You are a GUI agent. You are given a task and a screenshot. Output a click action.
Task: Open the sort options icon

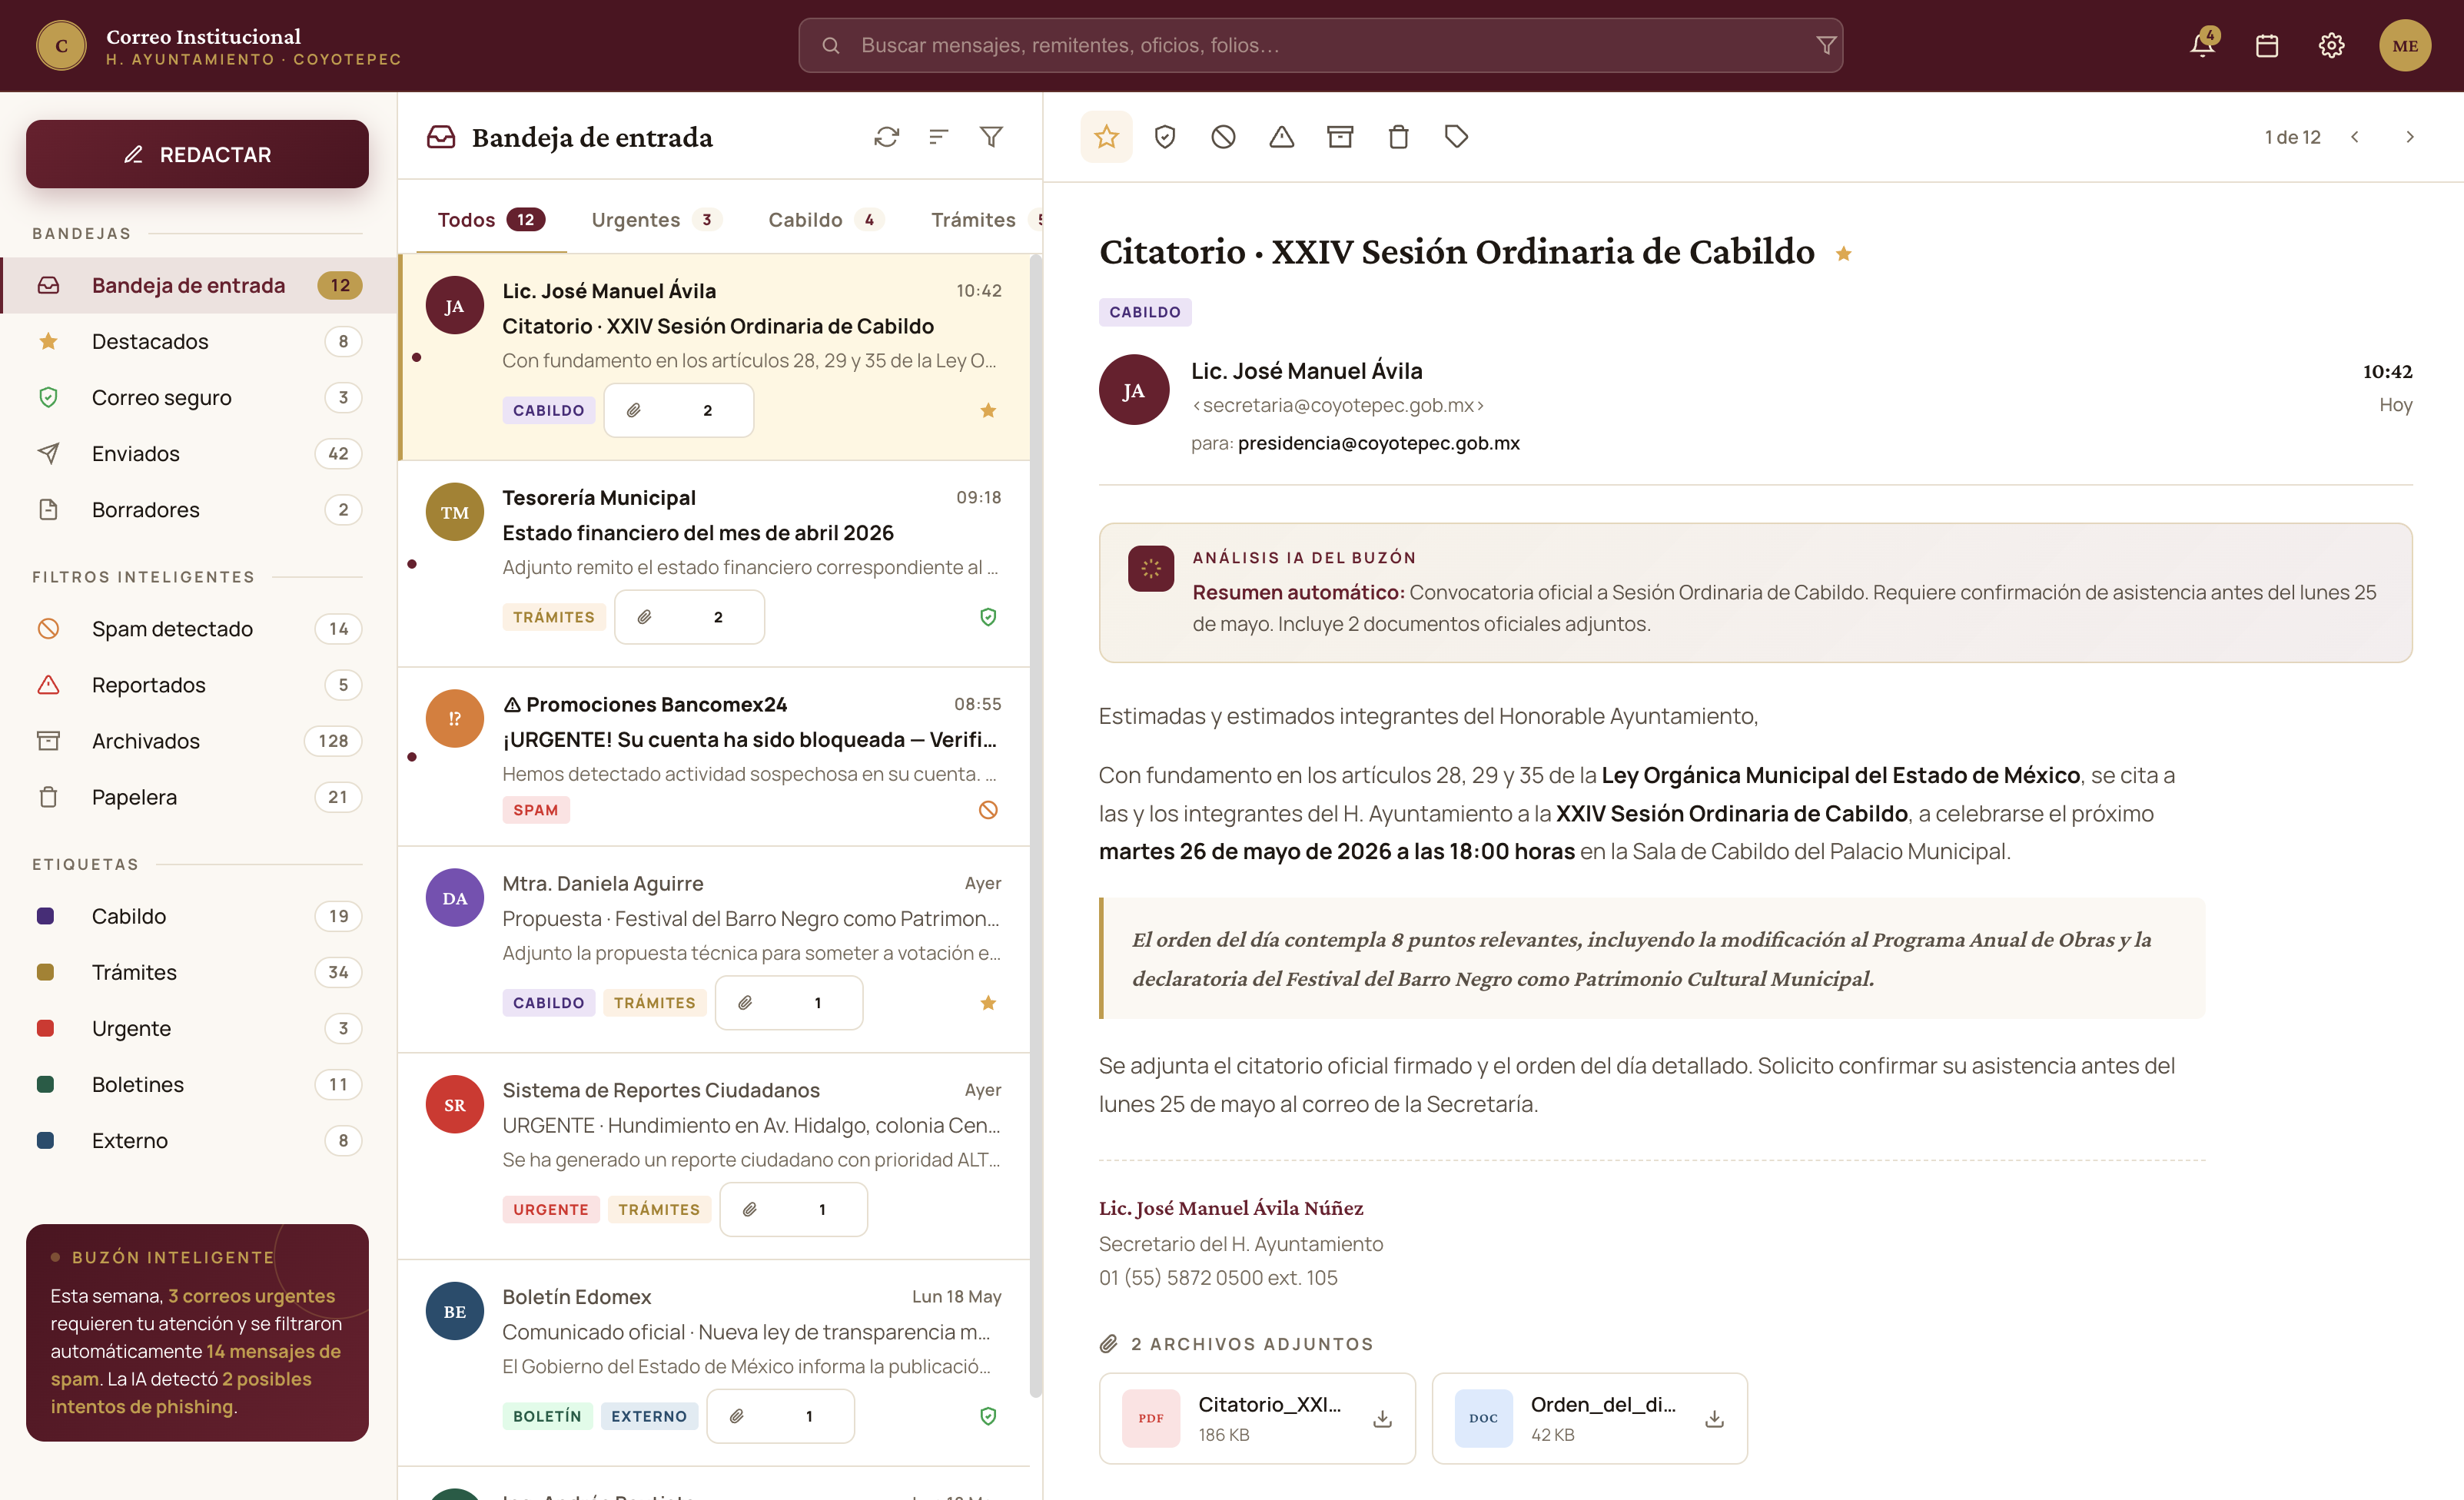[939, 137]
